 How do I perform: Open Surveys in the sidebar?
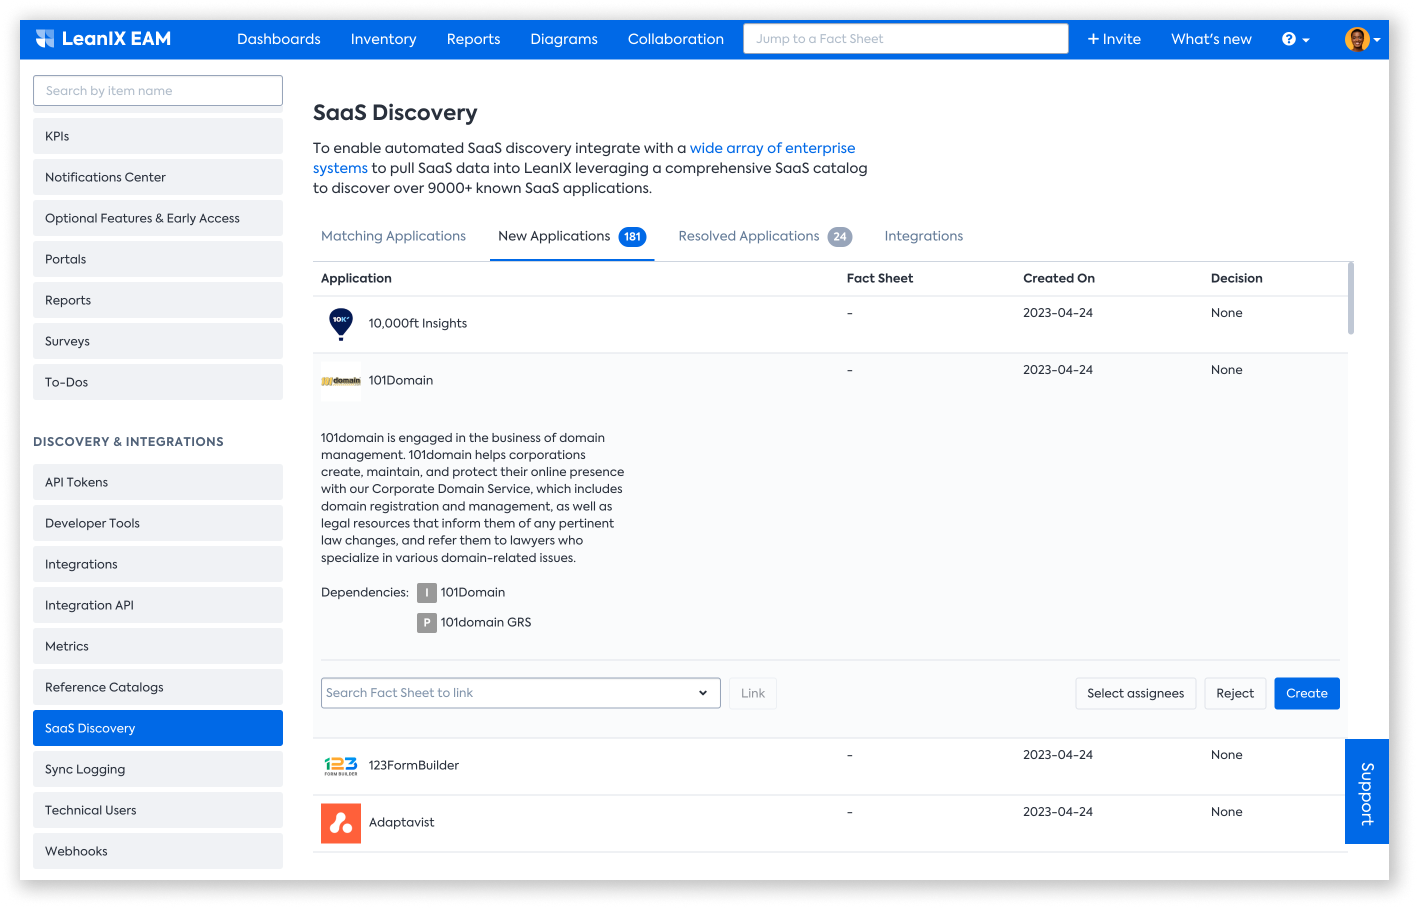click(158, 341)
